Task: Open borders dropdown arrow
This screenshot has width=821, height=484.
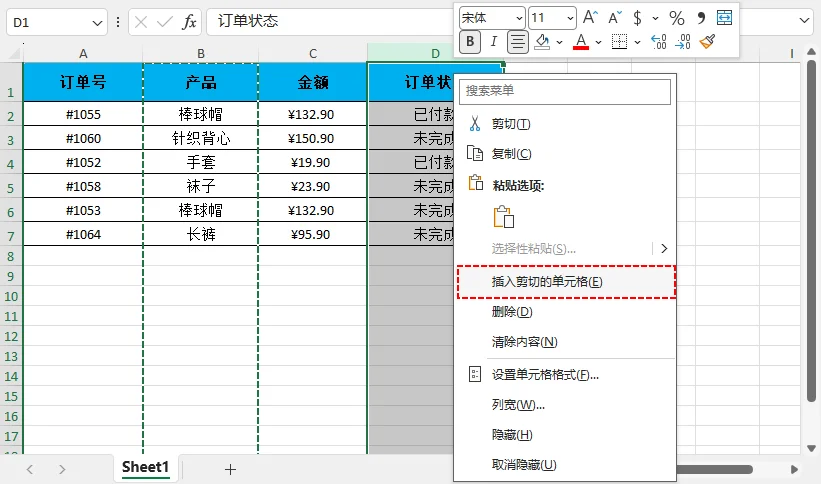Action: [x=637, y=42]
